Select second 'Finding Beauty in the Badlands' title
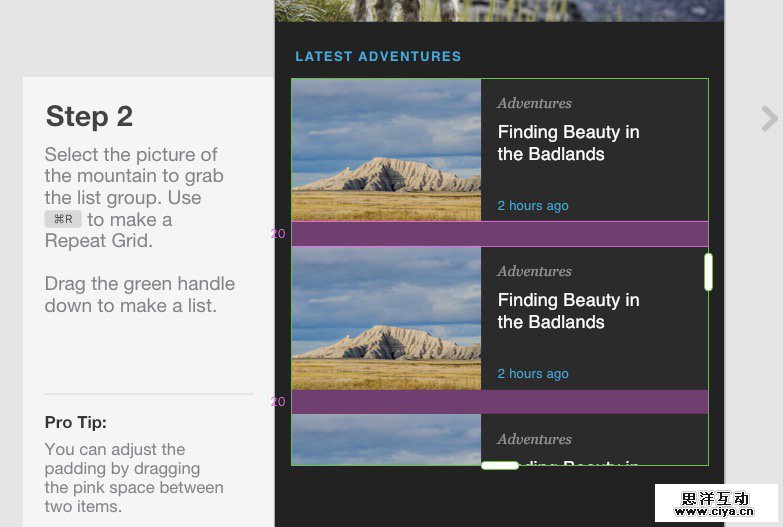Viewport: 783px width, 527px height. 568,311
